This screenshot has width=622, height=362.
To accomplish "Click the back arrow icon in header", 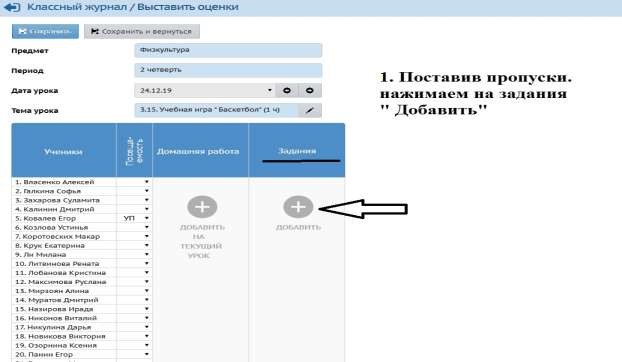I will 12,7.
